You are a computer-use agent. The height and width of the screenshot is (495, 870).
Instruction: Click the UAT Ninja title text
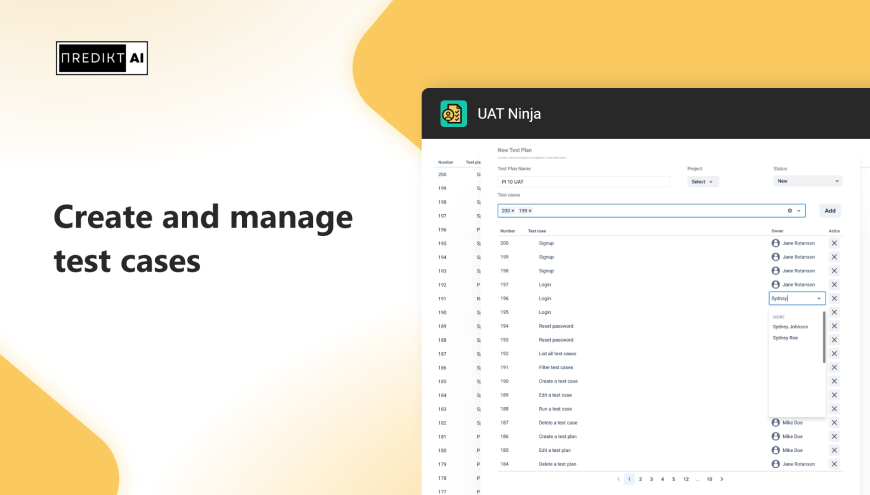click(x=509, y=114)
